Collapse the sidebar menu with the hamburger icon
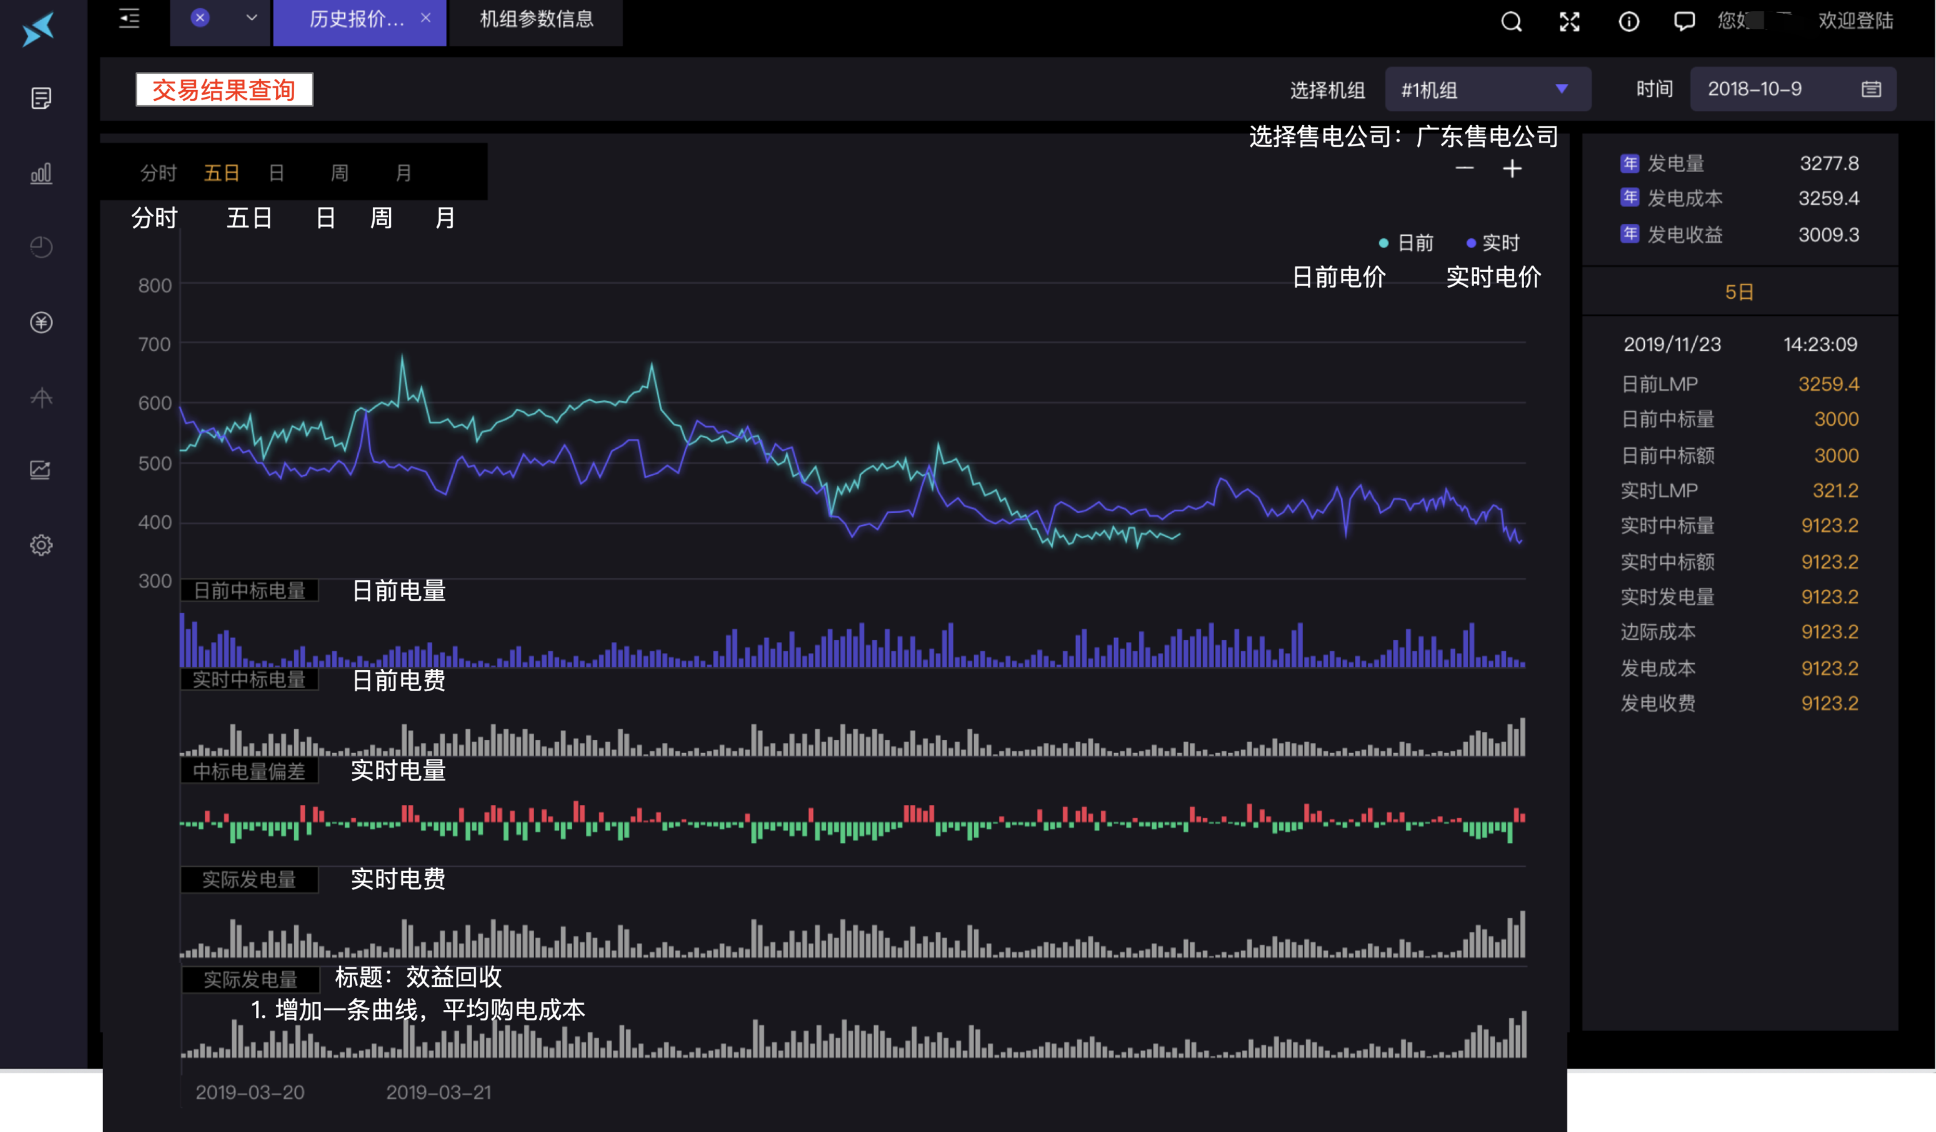This screenshot has height=1132, width=1936. [129, 19]
